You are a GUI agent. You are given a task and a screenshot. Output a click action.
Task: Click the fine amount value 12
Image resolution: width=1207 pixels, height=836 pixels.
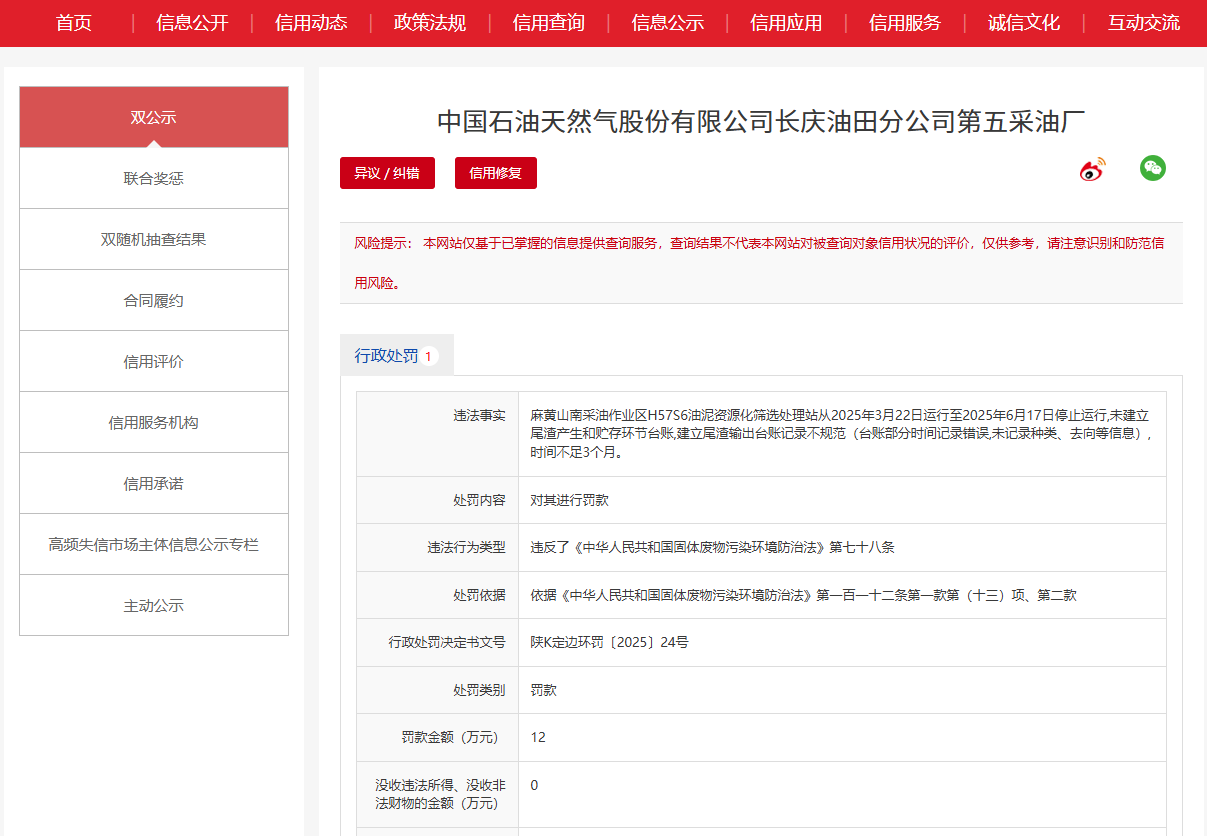point(538,737)
